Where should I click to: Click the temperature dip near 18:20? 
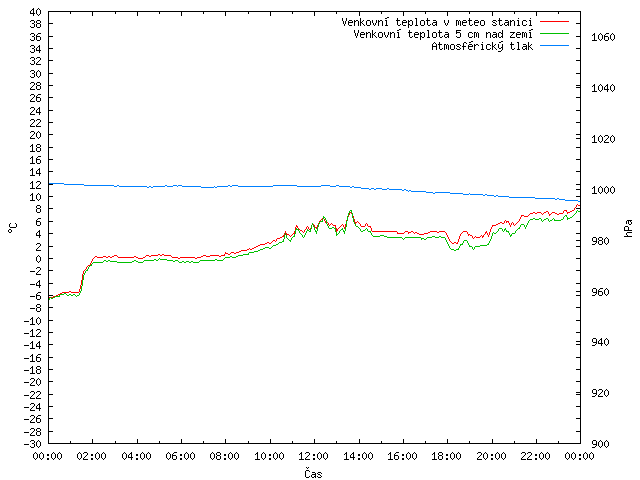click(455, 246)
